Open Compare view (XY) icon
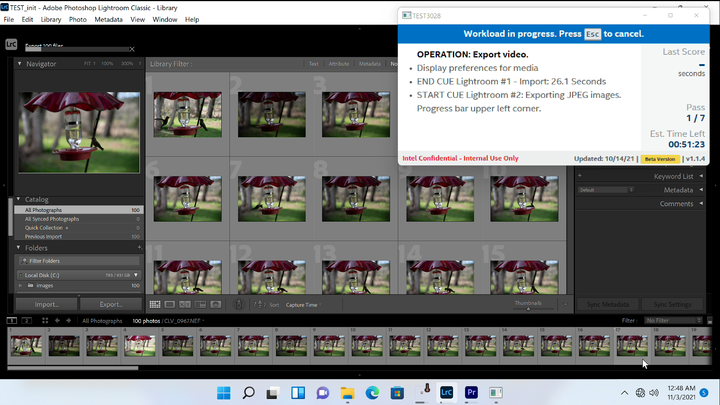Screen dimensions: 720x405 (x=185, y=304)
